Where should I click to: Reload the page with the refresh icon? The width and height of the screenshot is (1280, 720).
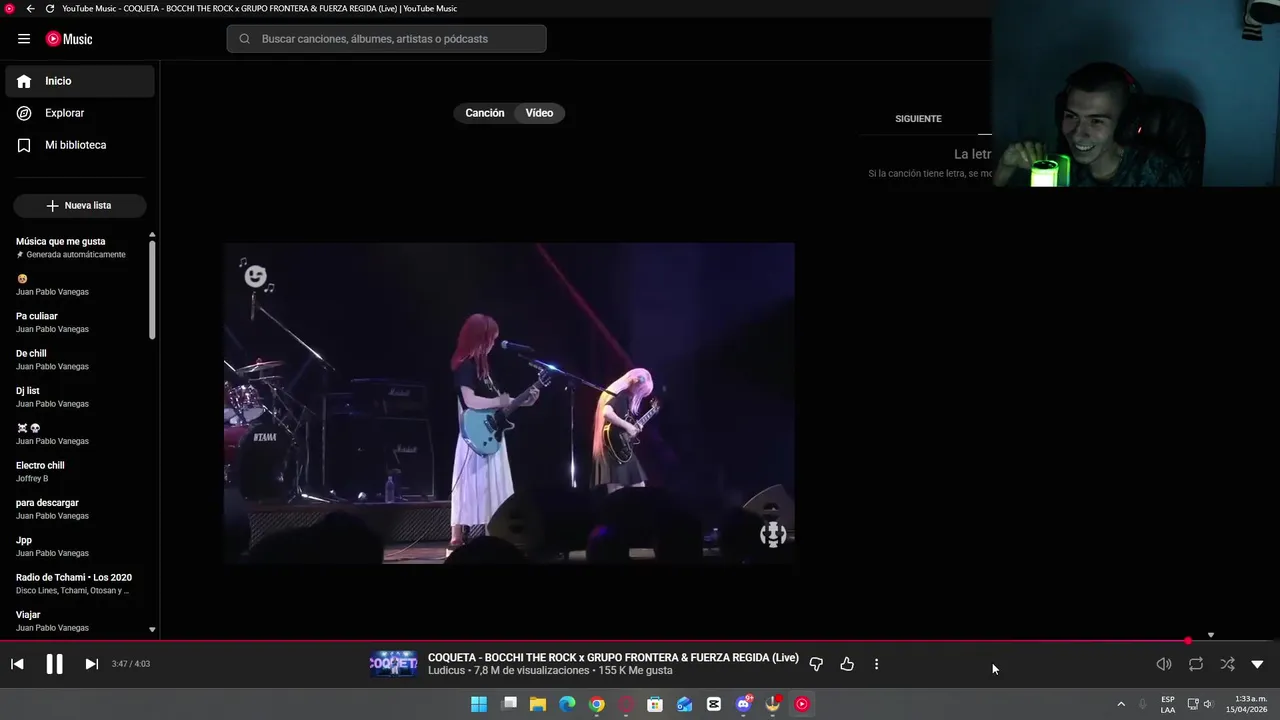click(50, 8)
